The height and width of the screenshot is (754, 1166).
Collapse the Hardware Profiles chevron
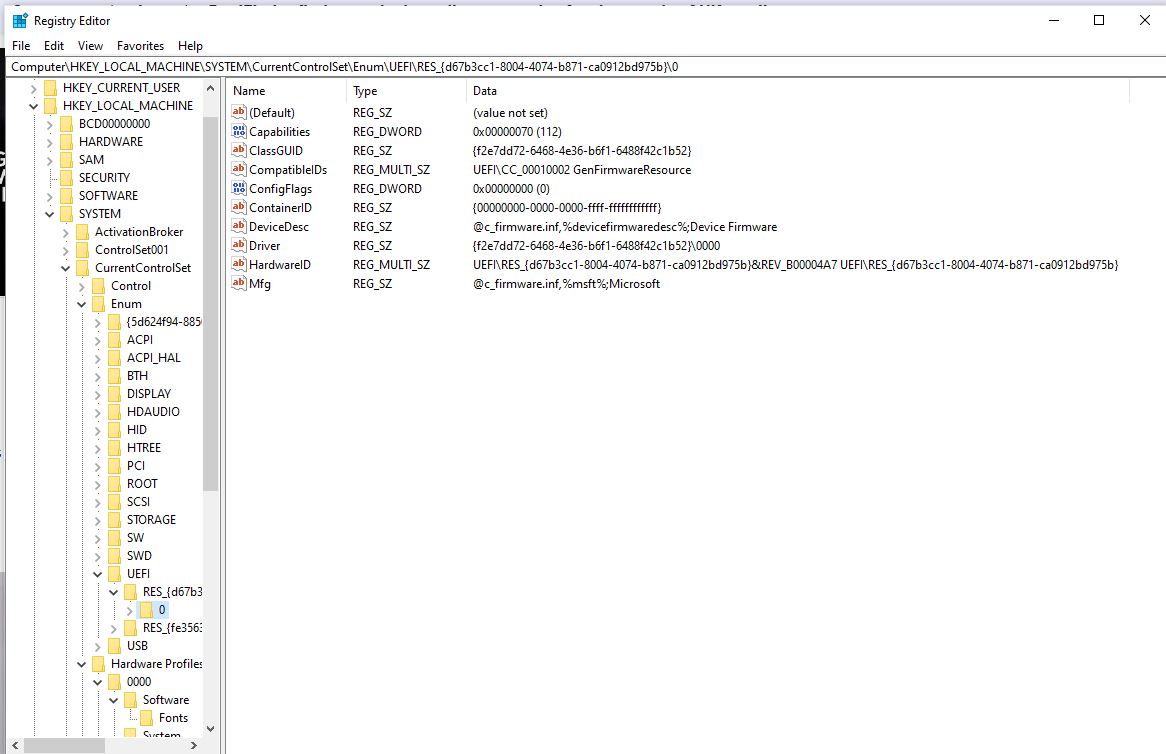pyautogui.click(x=82, y=664)
